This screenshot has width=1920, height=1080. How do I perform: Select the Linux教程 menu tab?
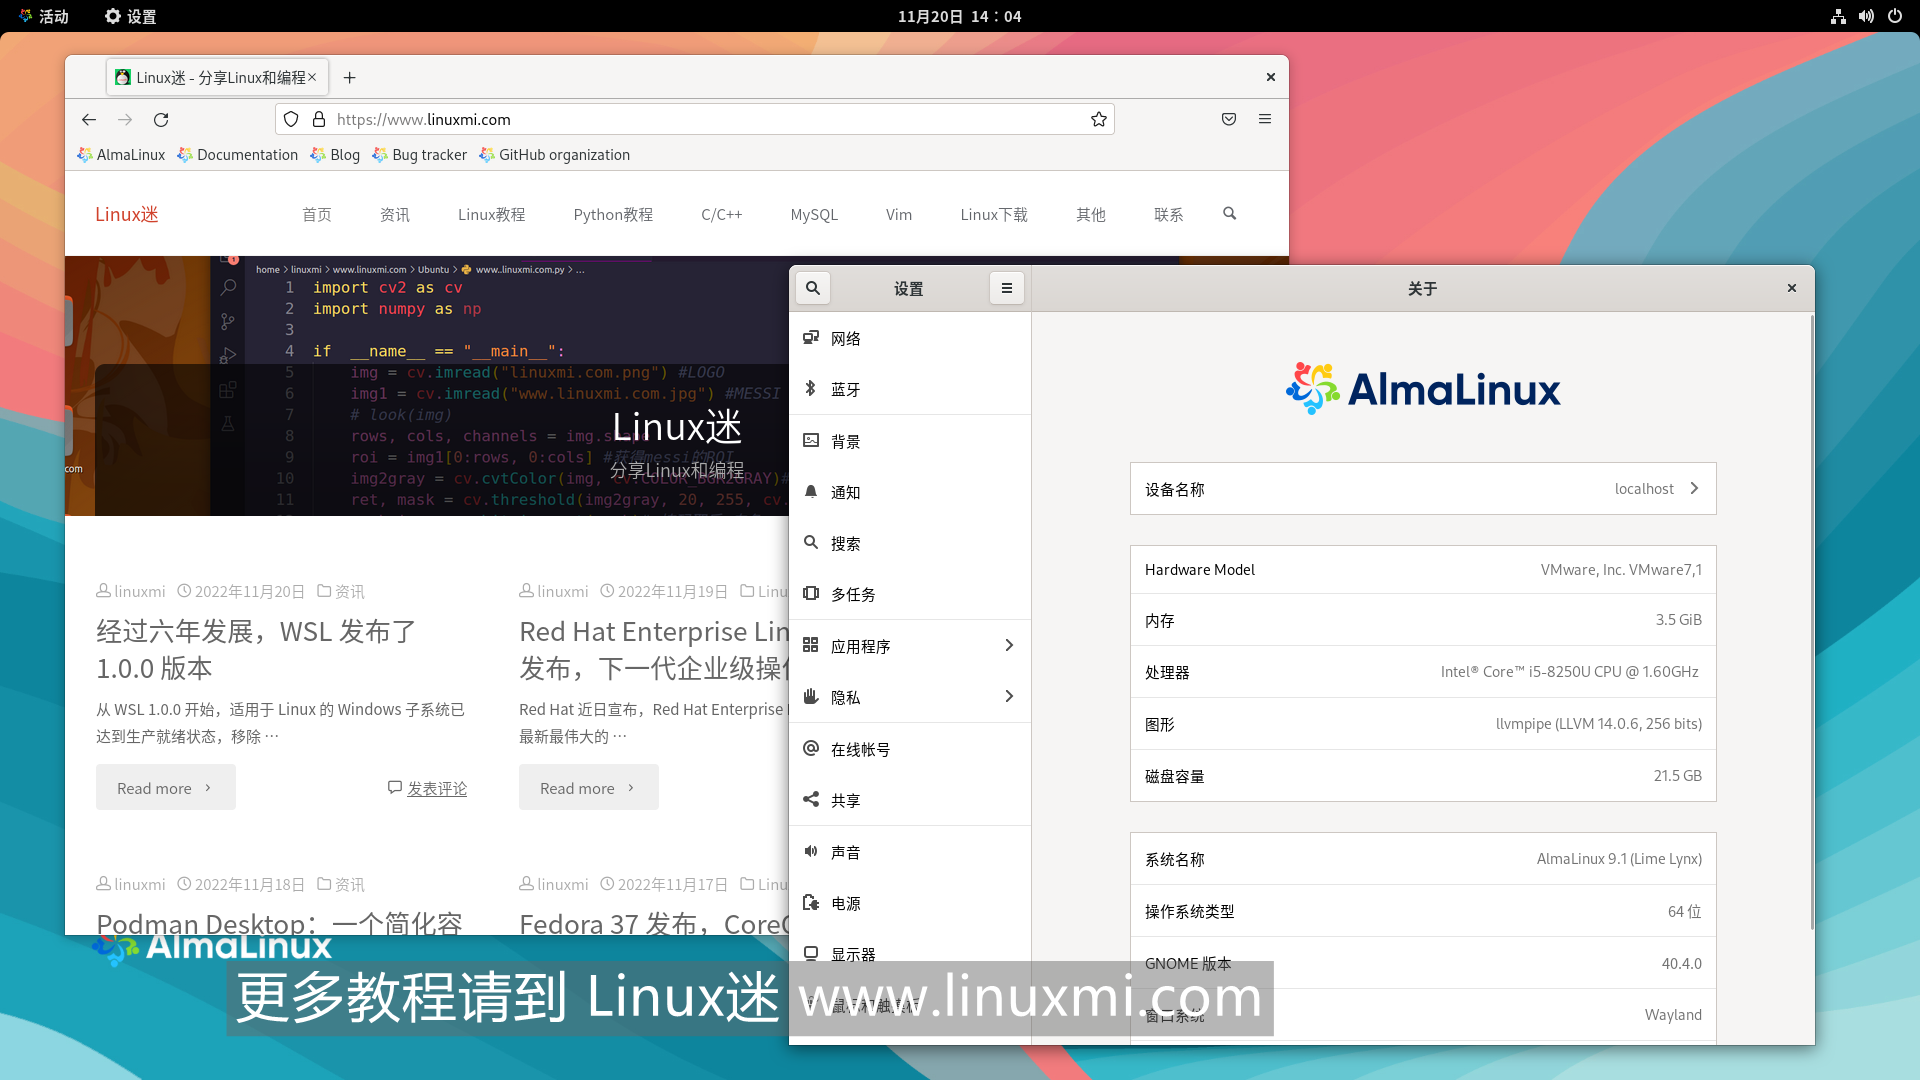point(492,214)
